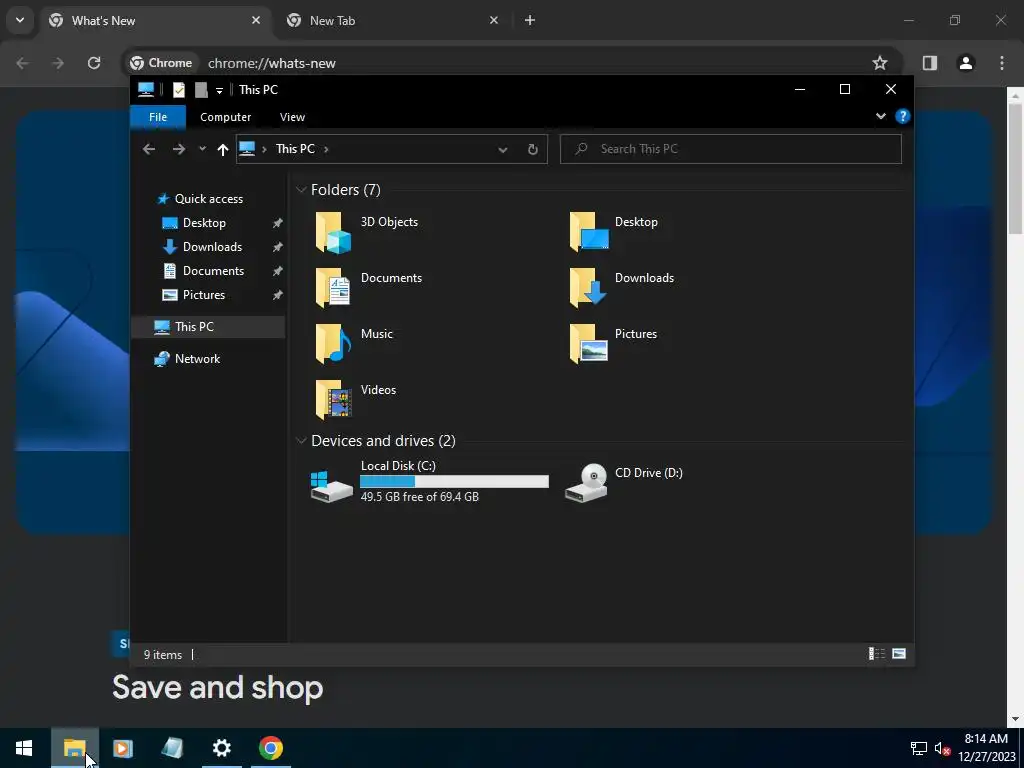Reload the Chrome page
The image size is (1024, 768).
(x=94, y=63)
